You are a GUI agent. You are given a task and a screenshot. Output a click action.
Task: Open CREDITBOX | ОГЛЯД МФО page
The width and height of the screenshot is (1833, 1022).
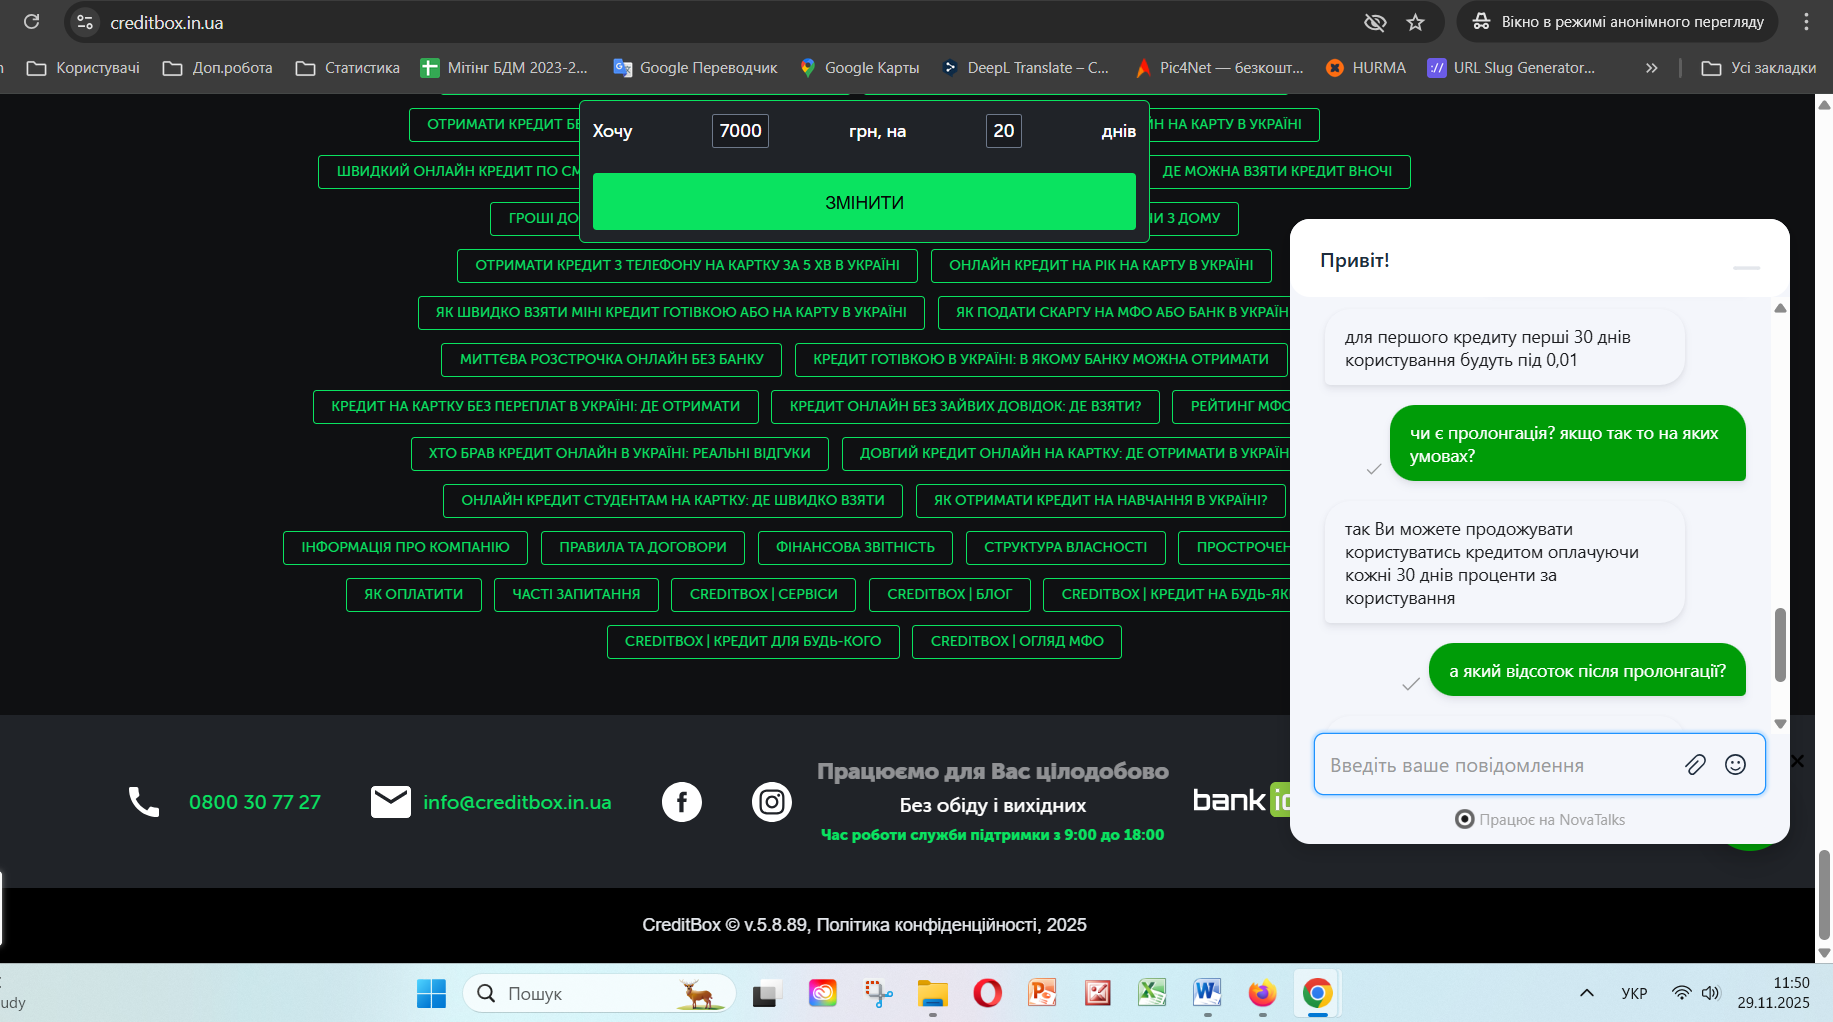[1017, 641]
